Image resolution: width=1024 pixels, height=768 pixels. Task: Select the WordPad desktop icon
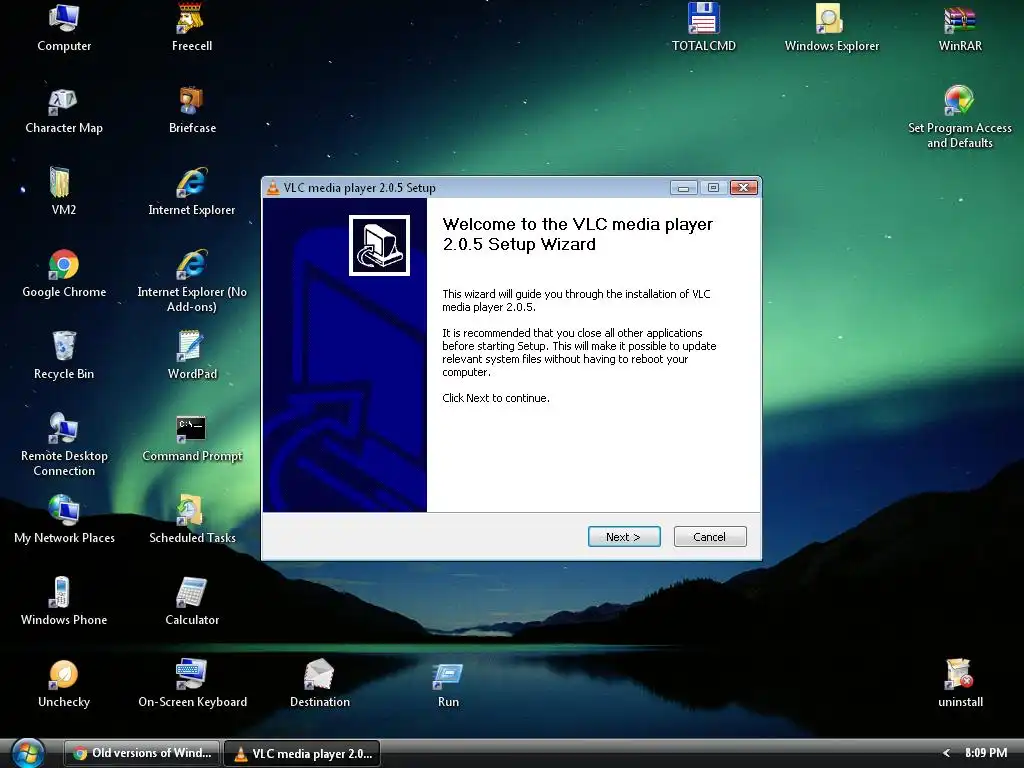click(192, 356)
